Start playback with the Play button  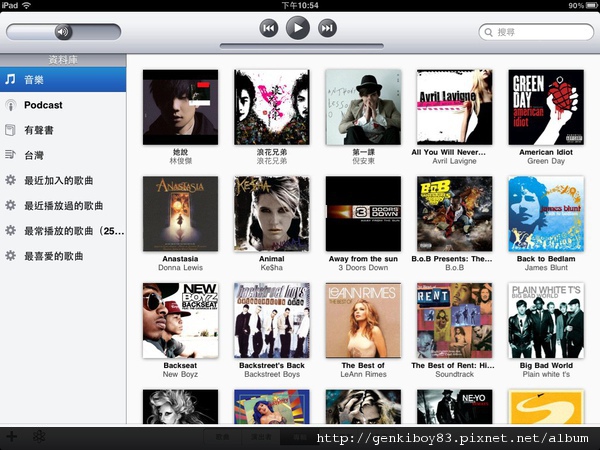298,28
